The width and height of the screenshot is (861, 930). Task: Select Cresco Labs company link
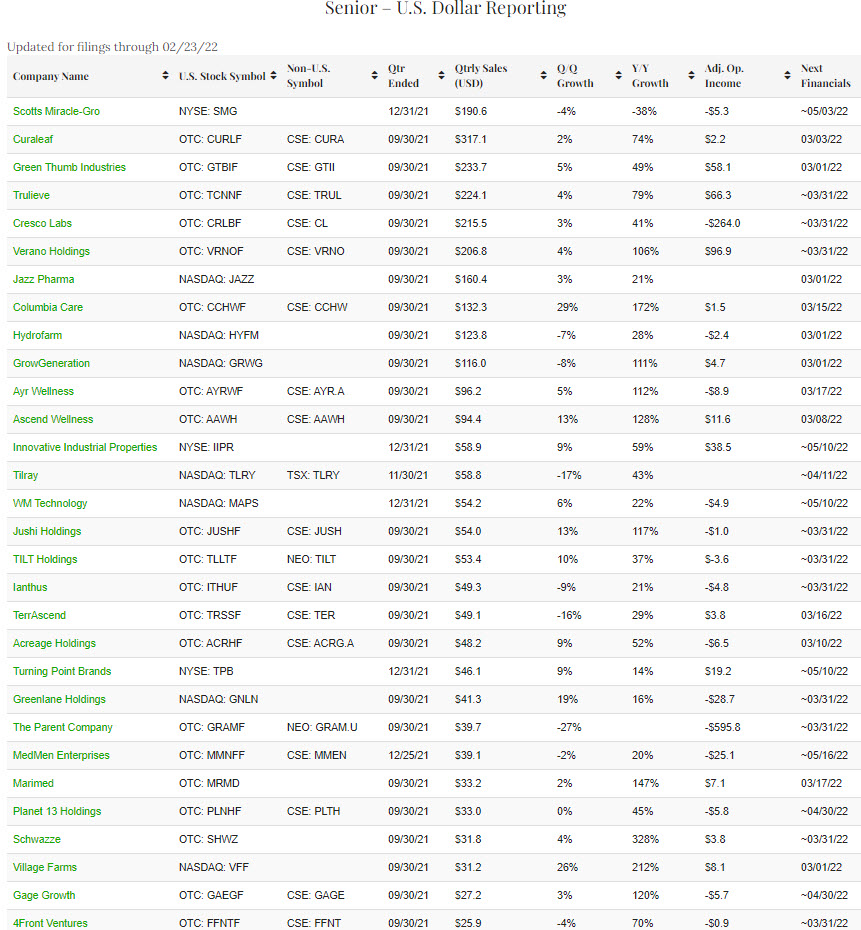pyautogui.click(x=42, y=223)
